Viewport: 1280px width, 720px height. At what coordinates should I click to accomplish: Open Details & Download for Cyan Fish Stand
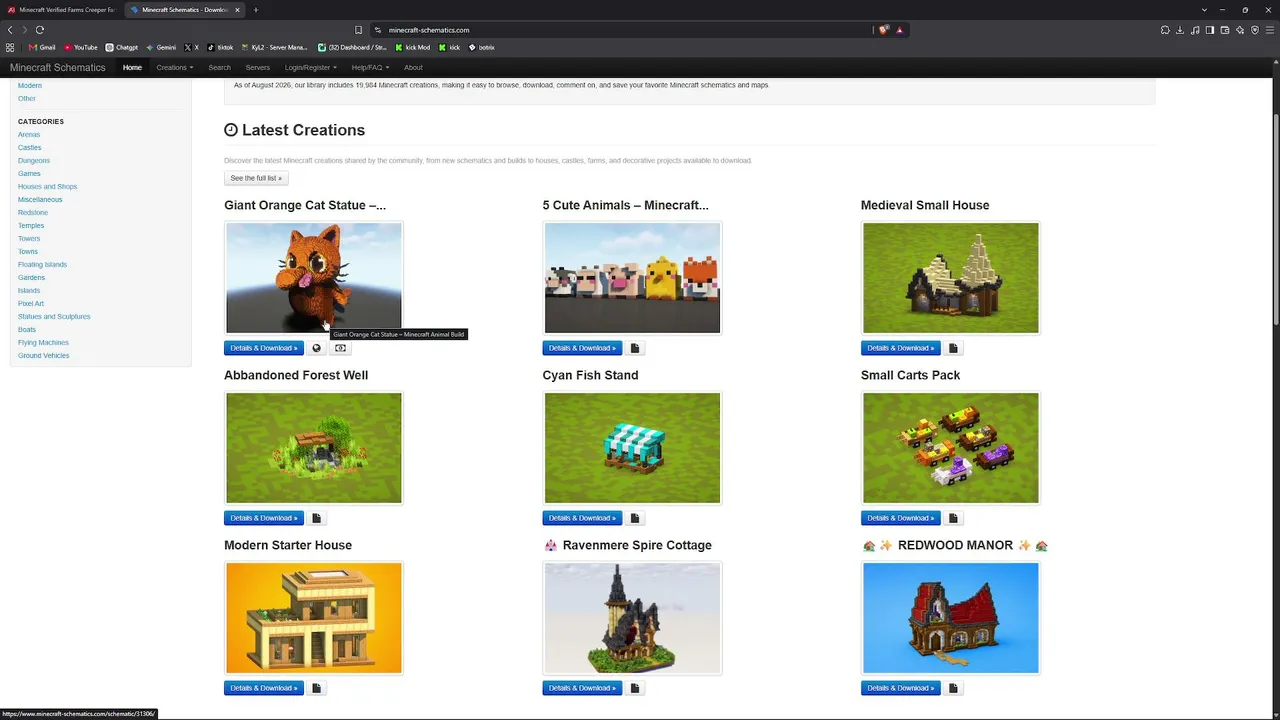point(582,518)
